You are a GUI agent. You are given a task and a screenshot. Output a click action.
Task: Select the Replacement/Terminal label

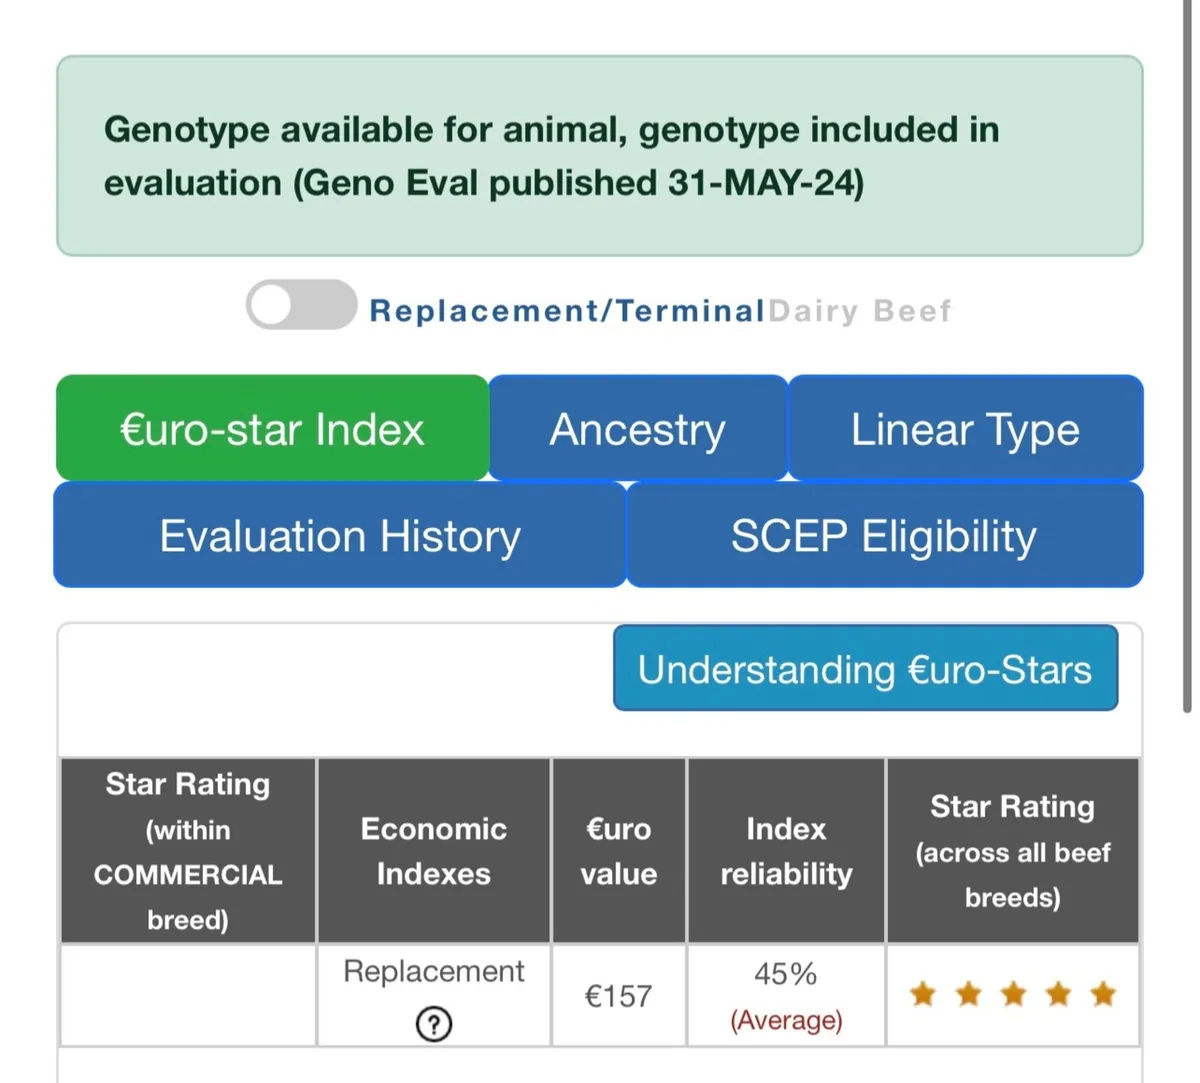click(566, 311)
